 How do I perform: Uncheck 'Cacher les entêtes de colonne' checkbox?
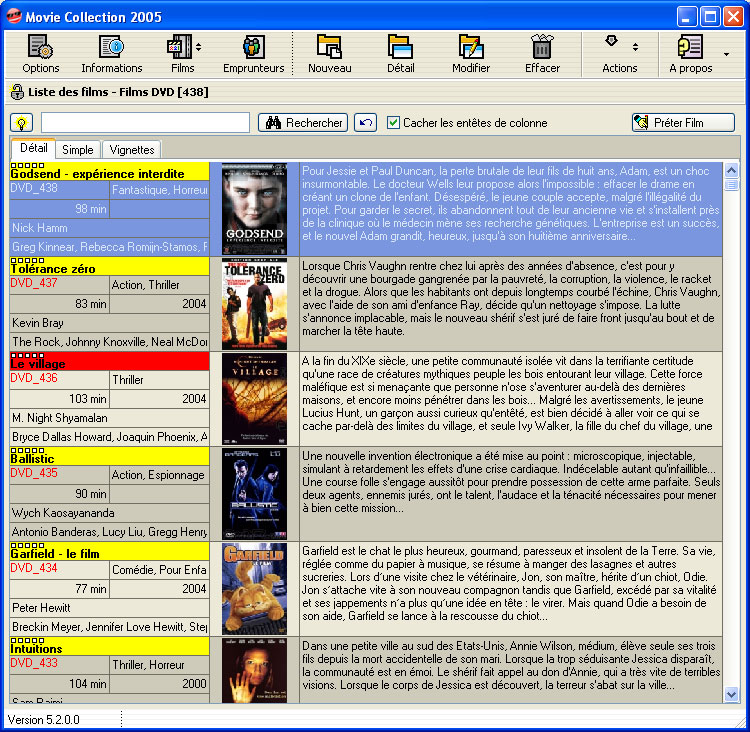pyautogui.click(x=393, y=123)
